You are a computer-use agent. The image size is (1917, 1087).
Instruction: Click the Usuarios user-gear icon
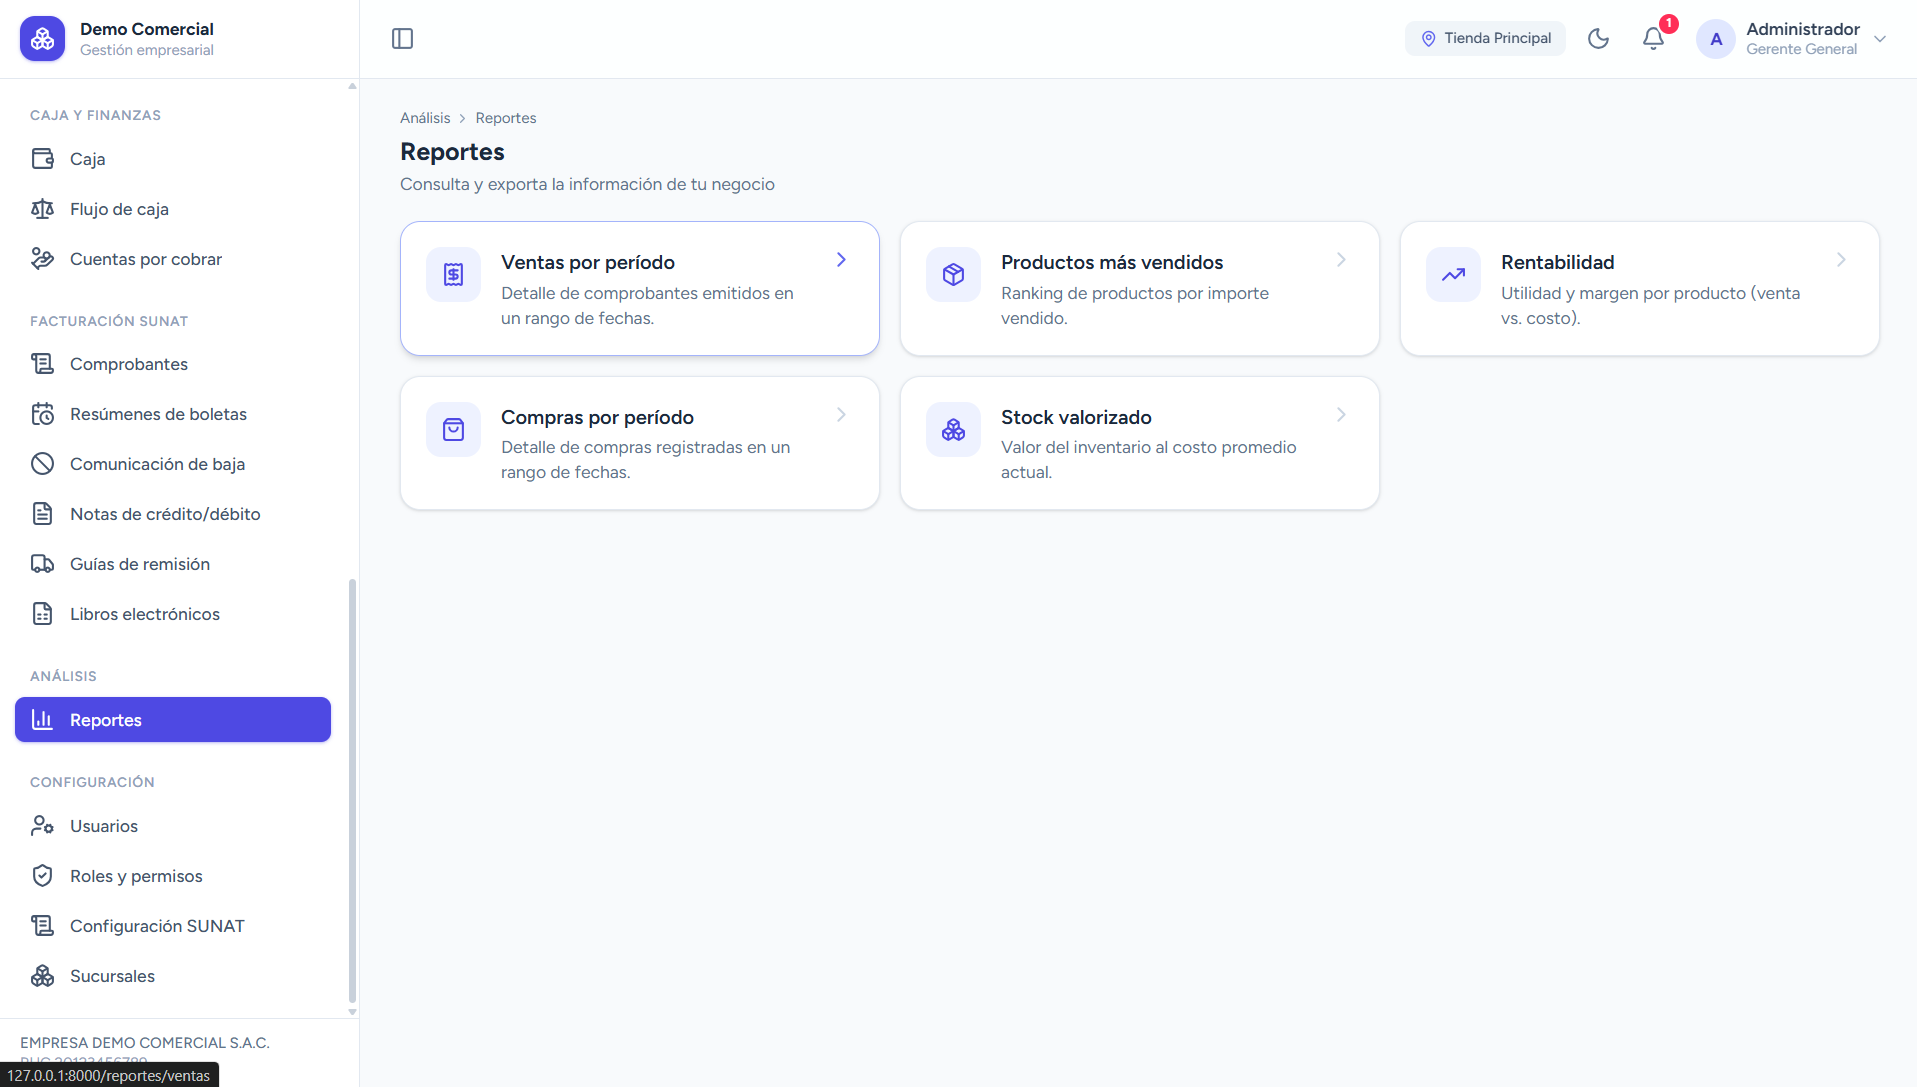coord(42,826)
